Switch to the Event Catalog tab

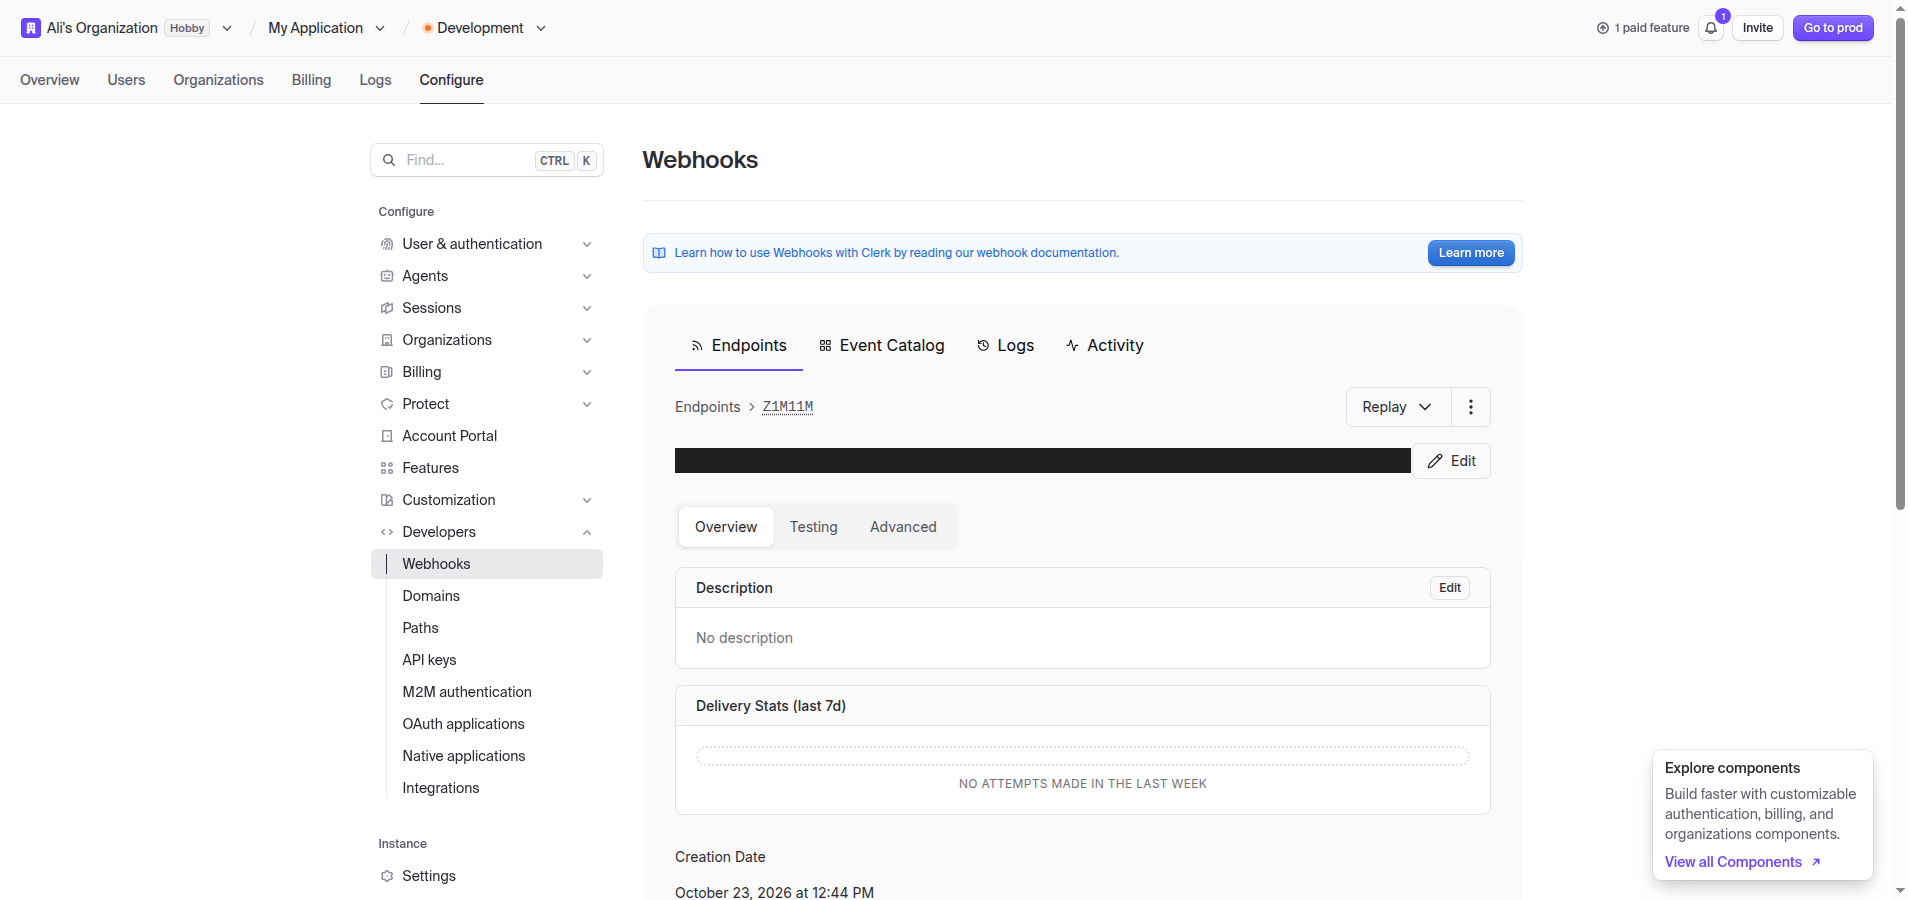881,345
